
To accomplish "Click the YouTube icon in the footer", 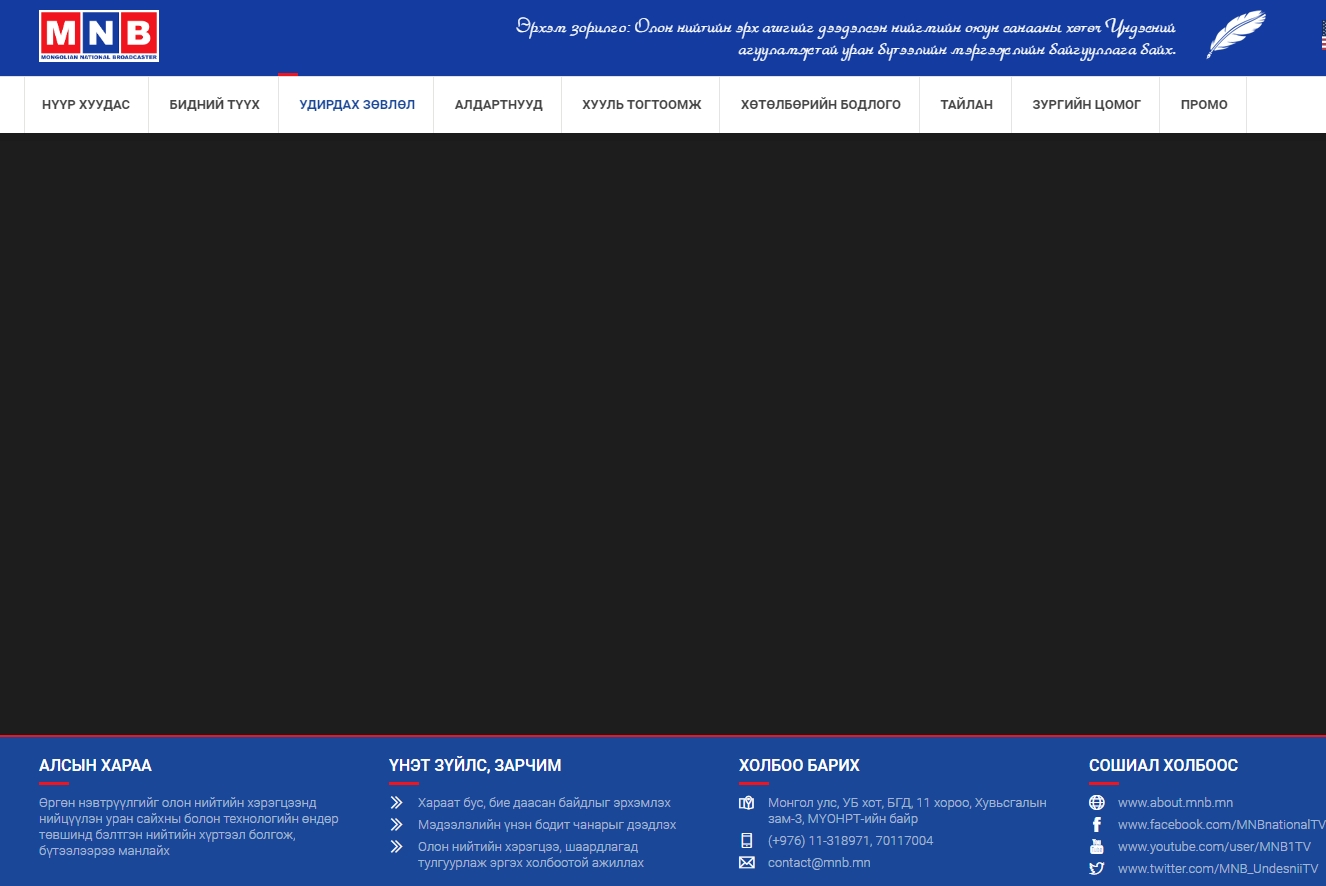I will point(1097,846).
